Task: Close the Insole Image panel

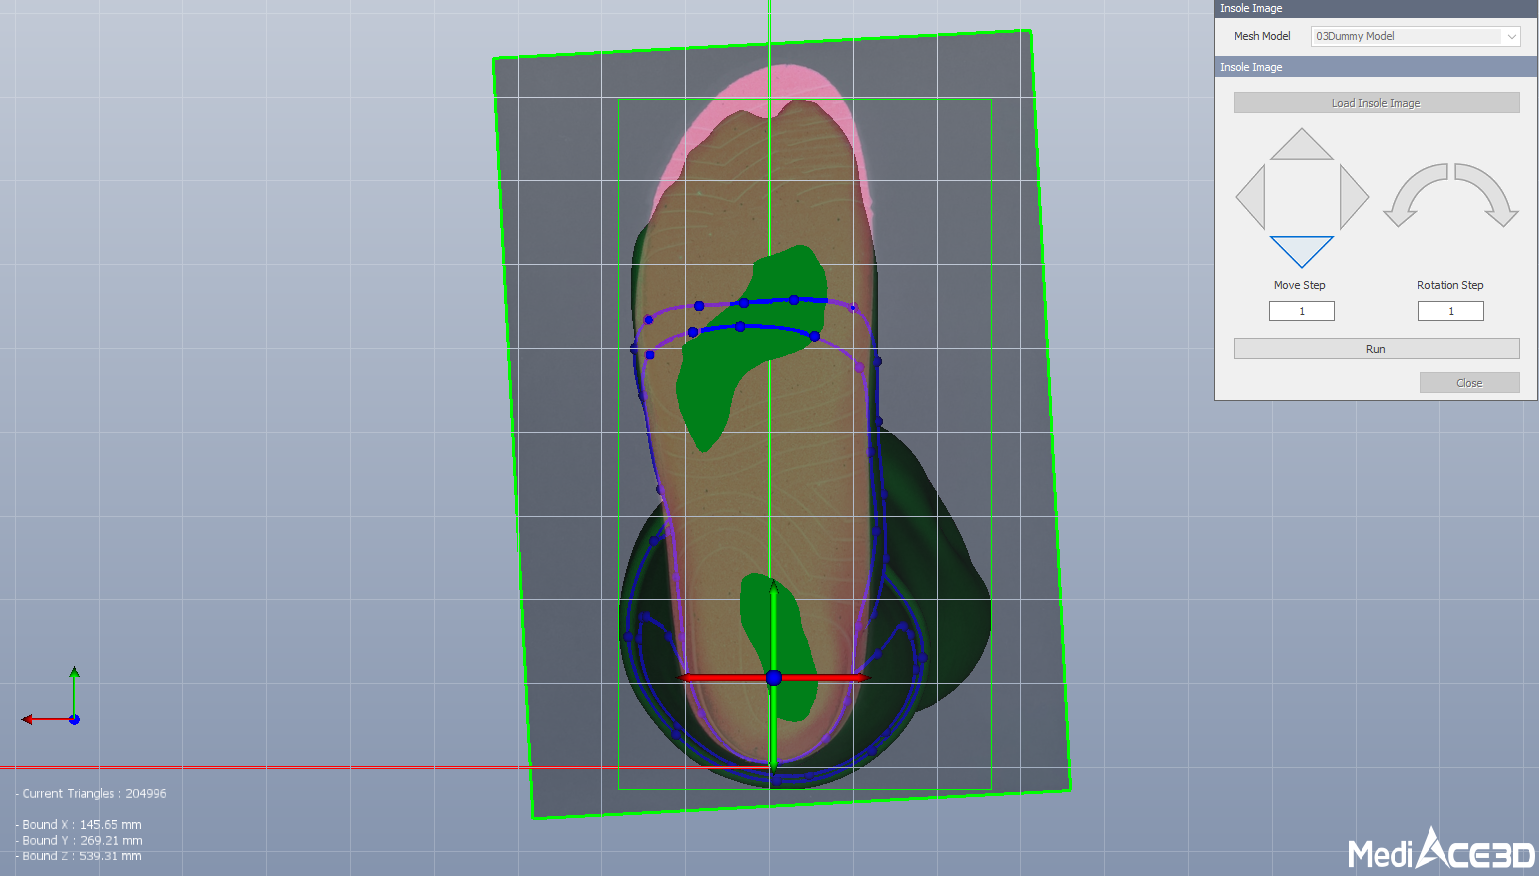Action: [1469, 383]
